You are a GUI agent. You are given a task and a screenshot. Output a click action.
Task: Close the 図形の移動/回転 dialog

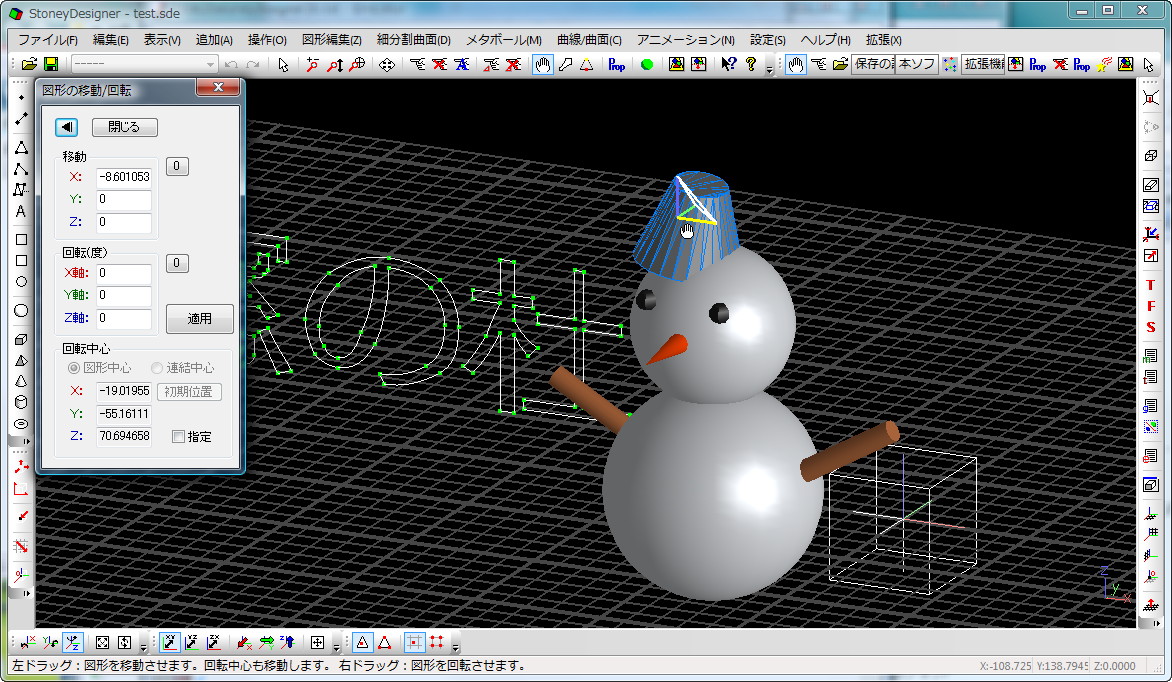tap(218, 87)
